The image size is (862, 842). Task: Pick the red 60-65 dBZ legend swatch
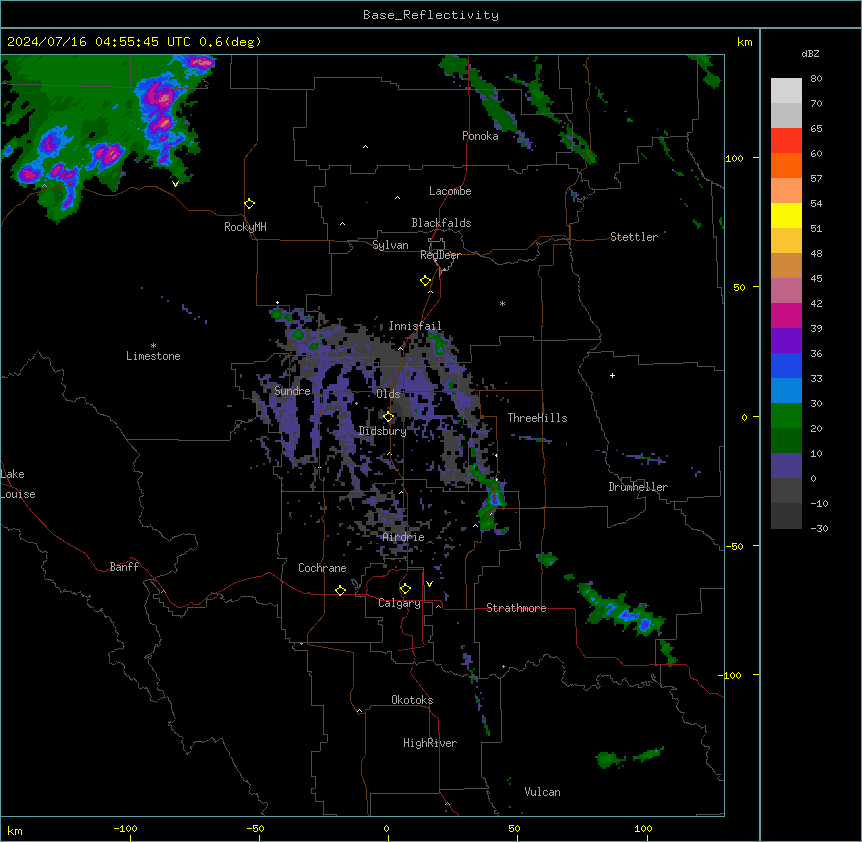[786, 140]
